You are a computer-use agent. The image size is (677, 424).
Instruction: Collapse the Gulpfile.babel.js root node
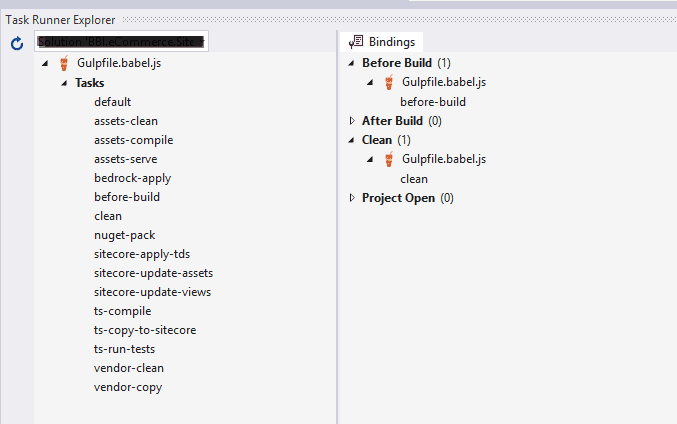point(45,63)
